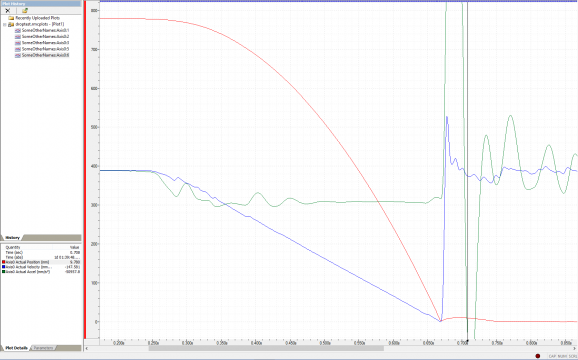Click the horizontal scrollbar thumb below plot
This screenshot has width=578, height=360.
click(x=266, y=348)
